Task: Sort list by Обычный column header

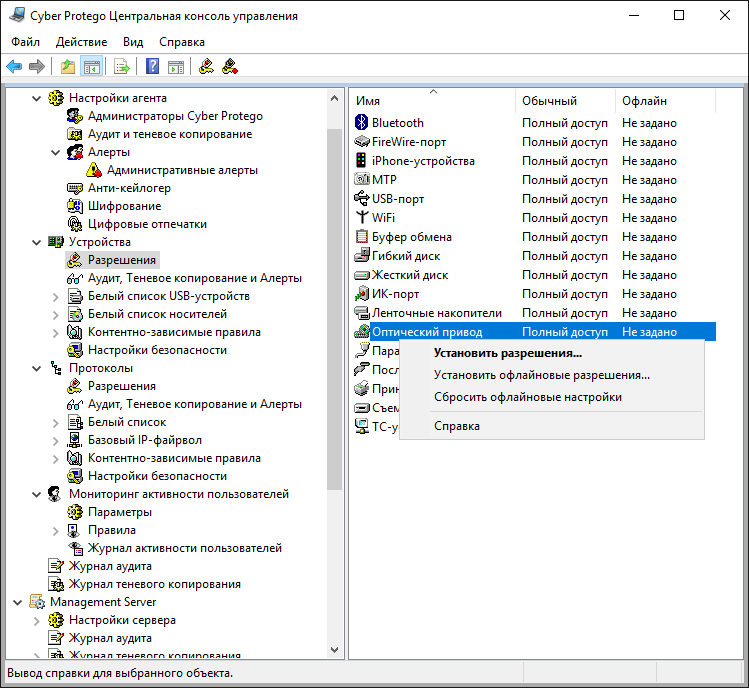Action: (566, 101)
